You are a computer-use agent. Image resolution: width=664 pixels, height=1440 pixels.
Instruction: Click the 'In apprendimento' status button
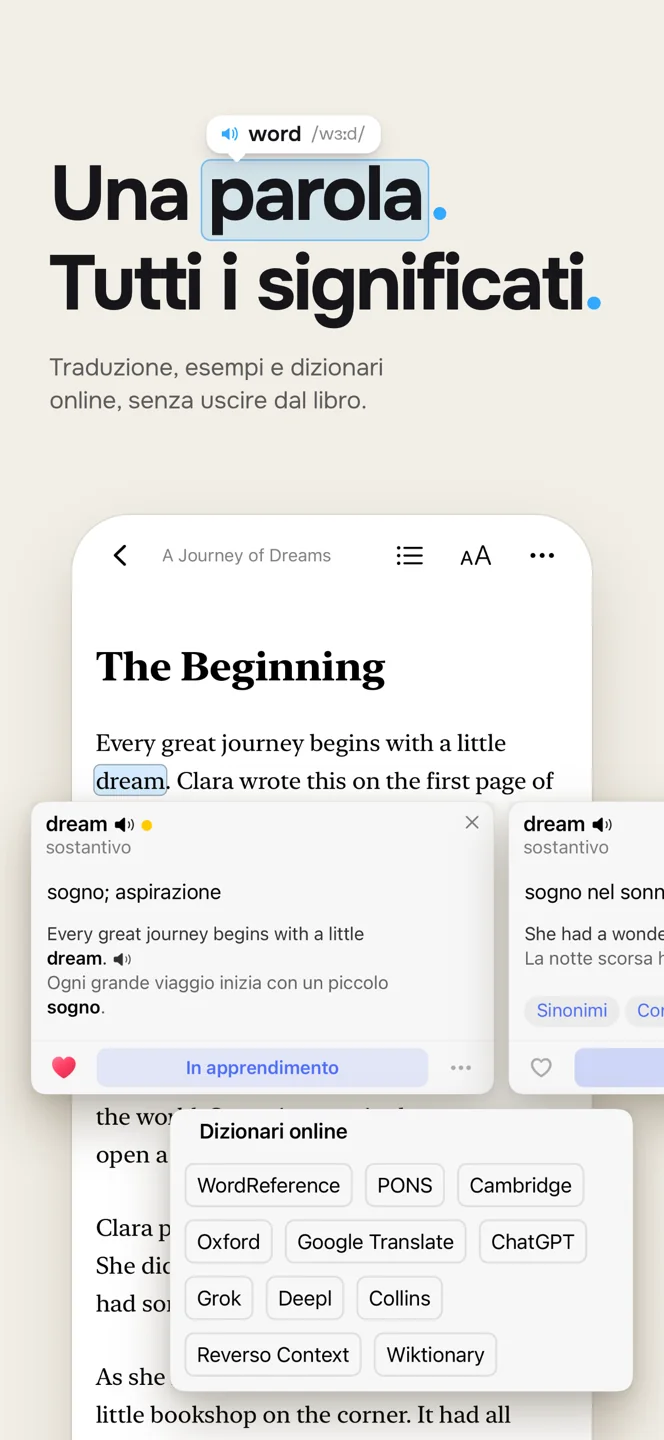[x=262, y=1068]
